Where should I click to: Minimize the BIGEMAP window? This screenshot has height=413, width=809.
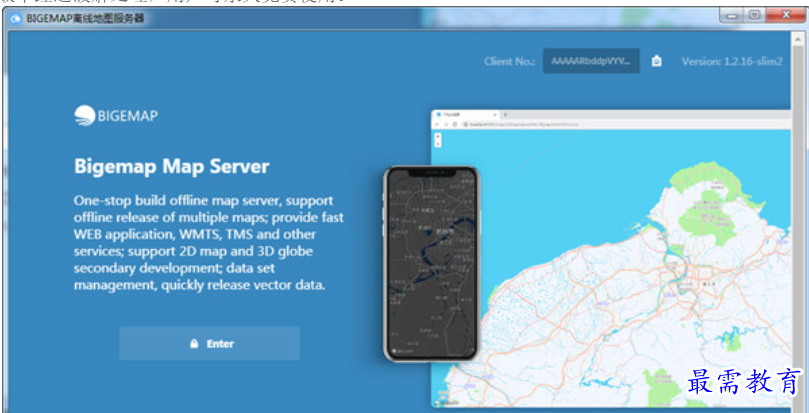731,15
